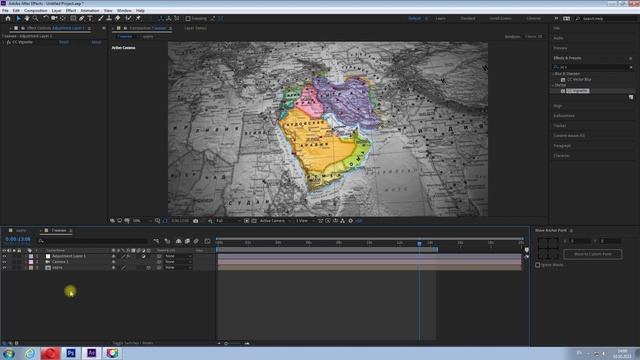
Task: Select the Hand tool
Action: coord(27,18)
